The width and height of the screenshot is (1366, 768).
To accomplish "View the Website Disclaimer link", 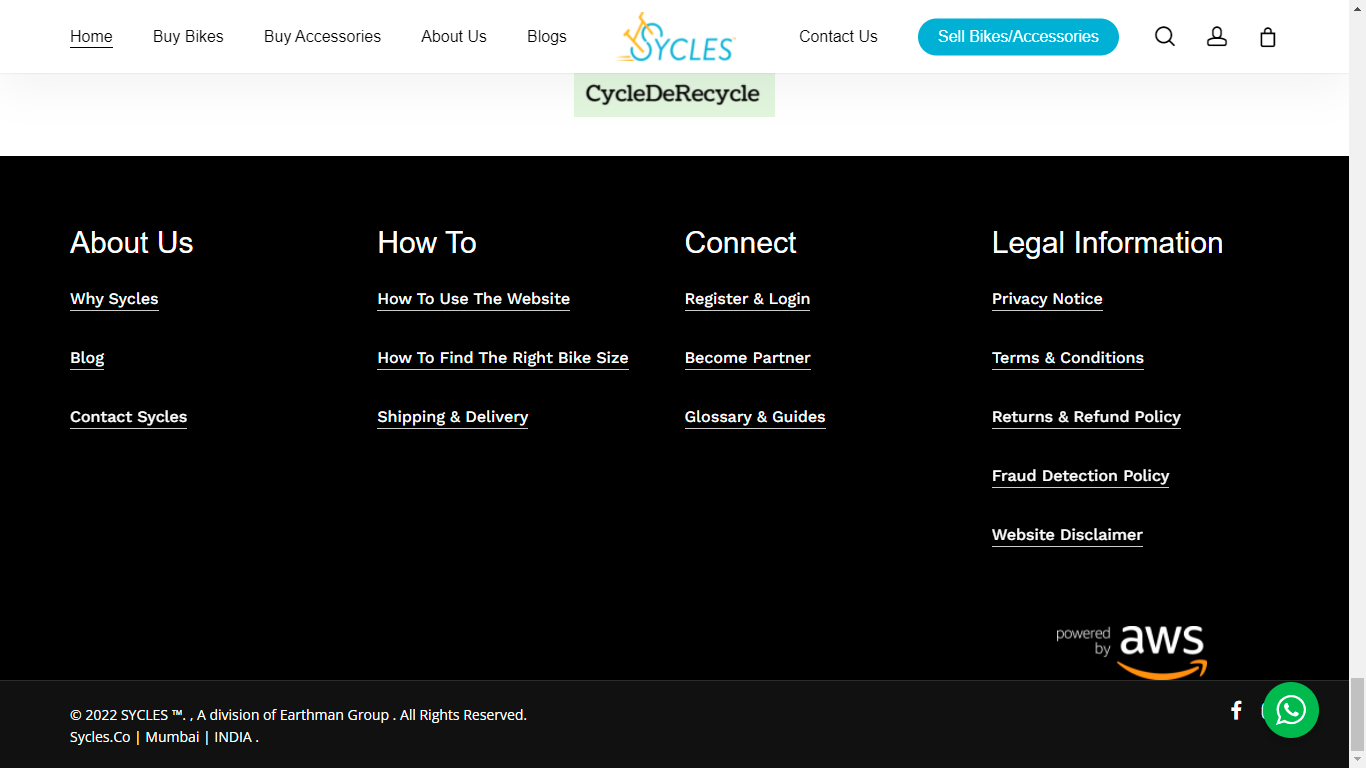I will 1067,535.
